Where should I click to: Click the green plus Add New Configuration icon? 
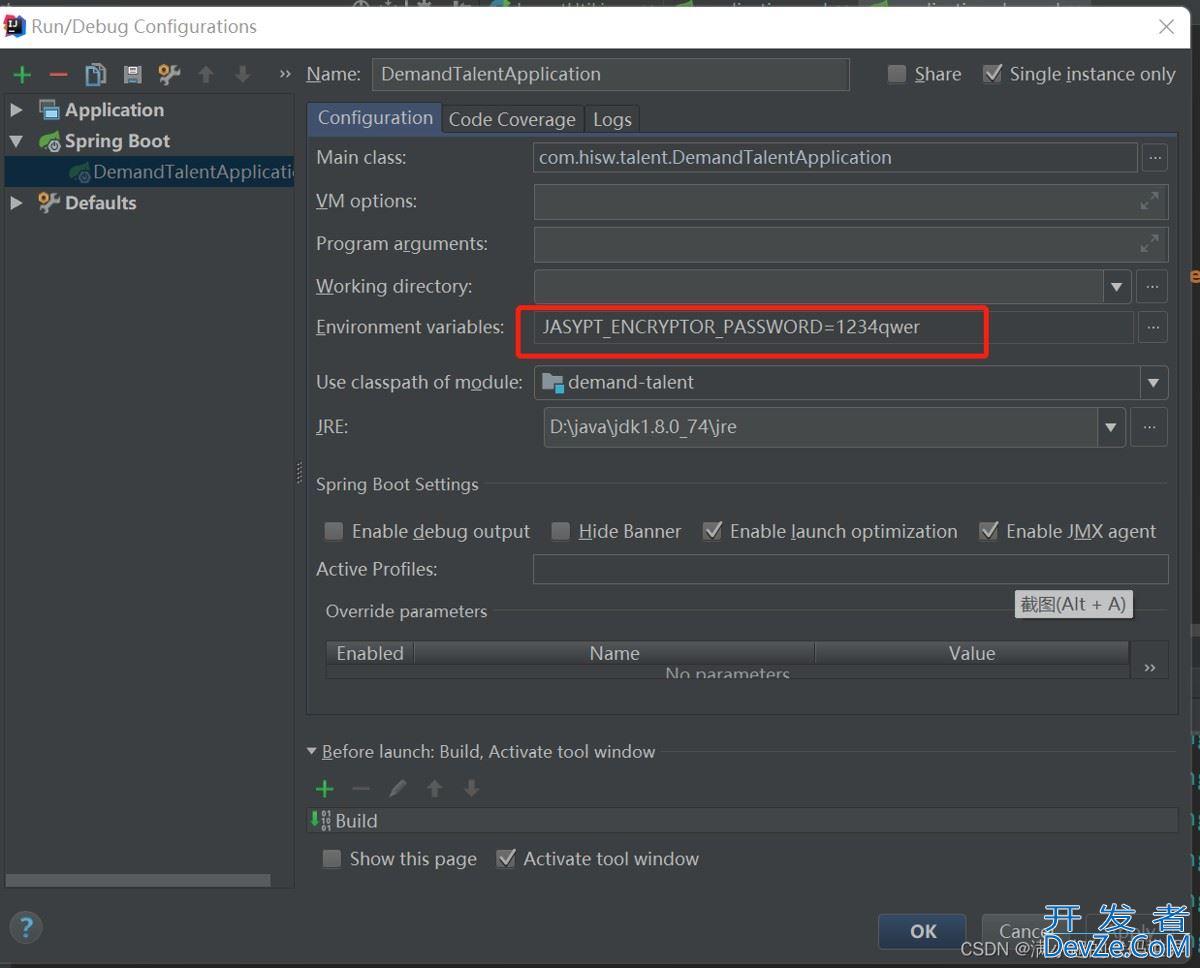point(22,75)
